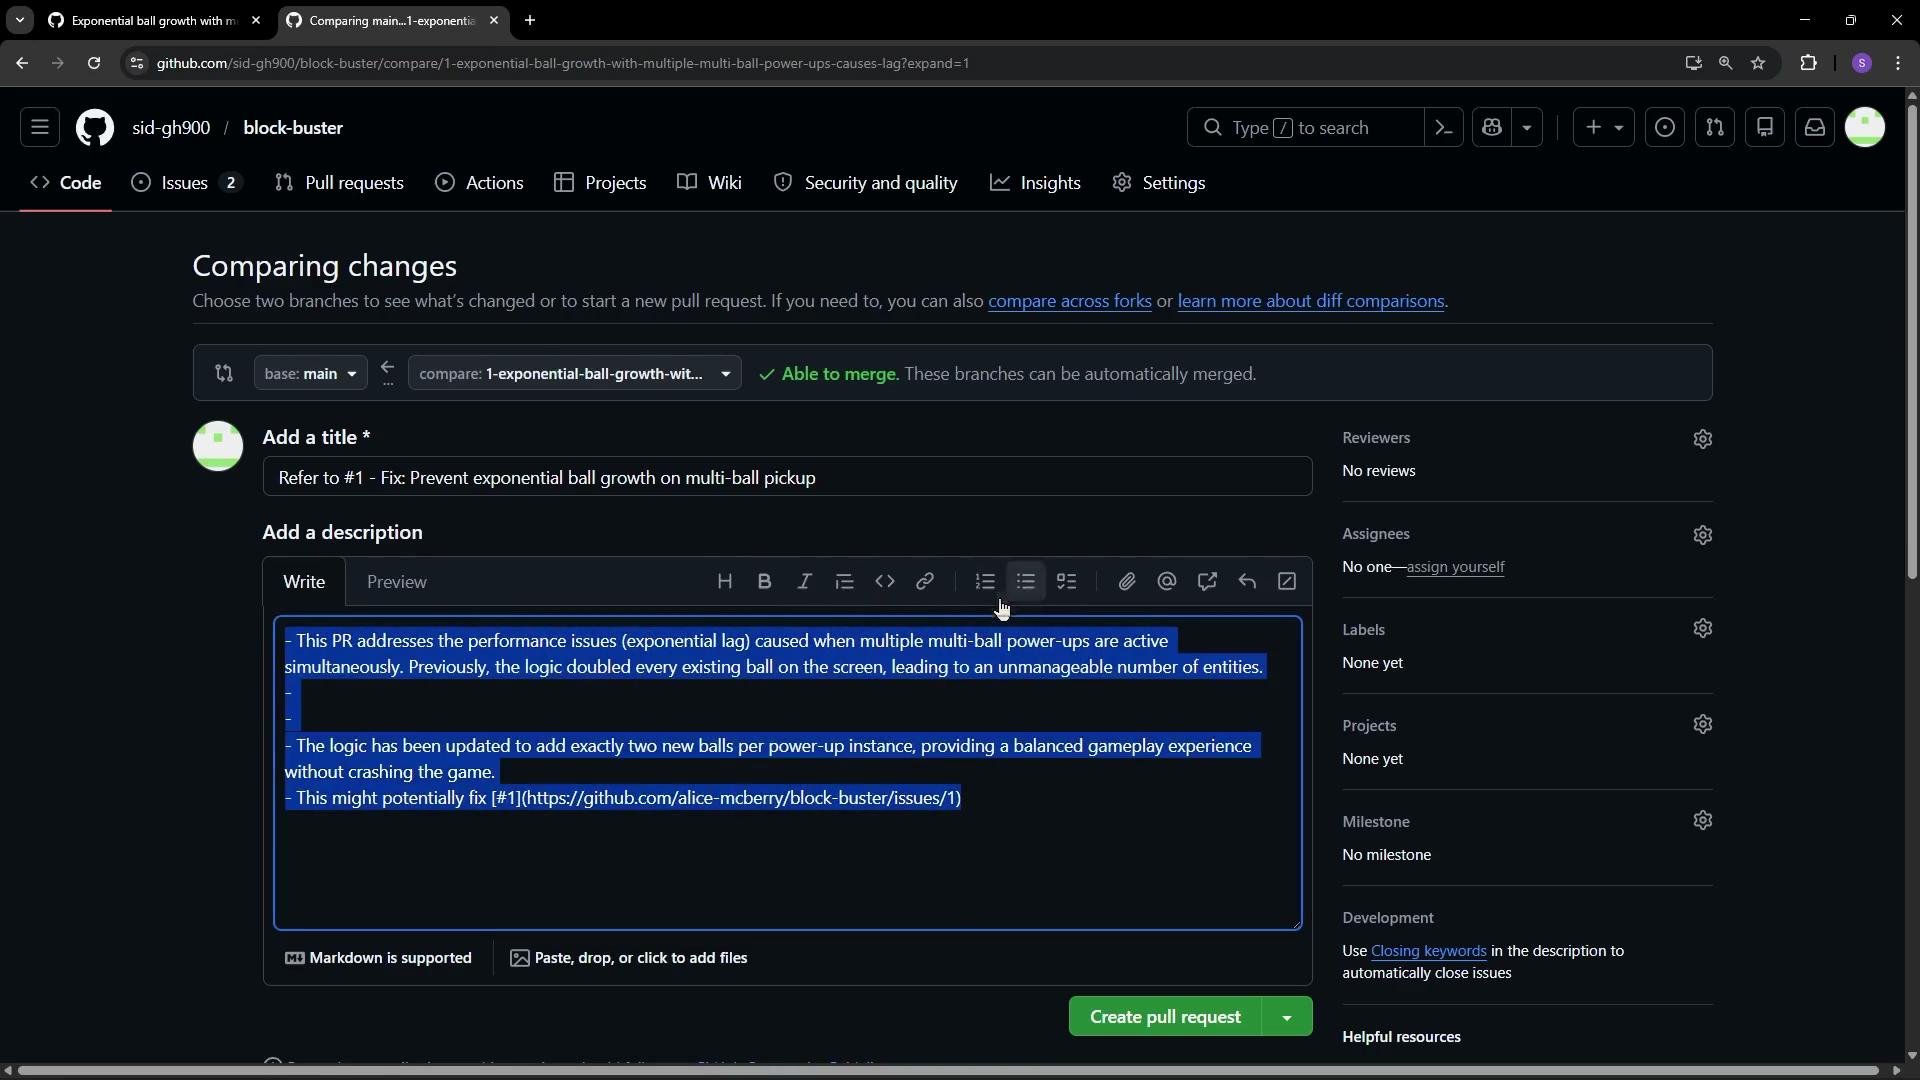Bookmark this page with the star icon
1920x1080 pixels.
[x=1759, y=63]
